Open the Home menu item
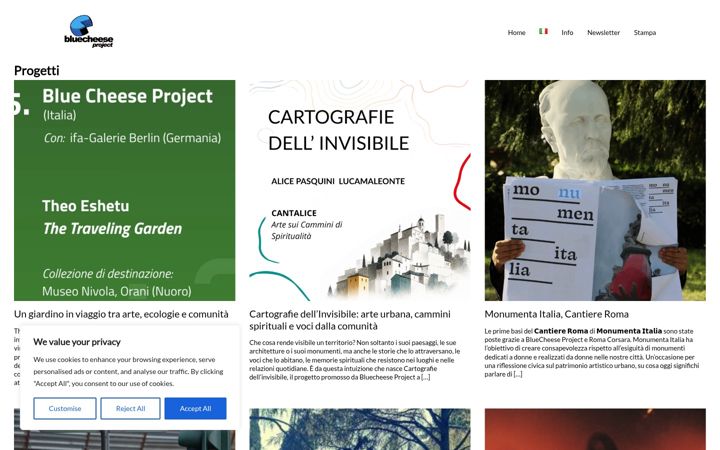The height and width of the screenshot is (450, 720). (517, 33)
